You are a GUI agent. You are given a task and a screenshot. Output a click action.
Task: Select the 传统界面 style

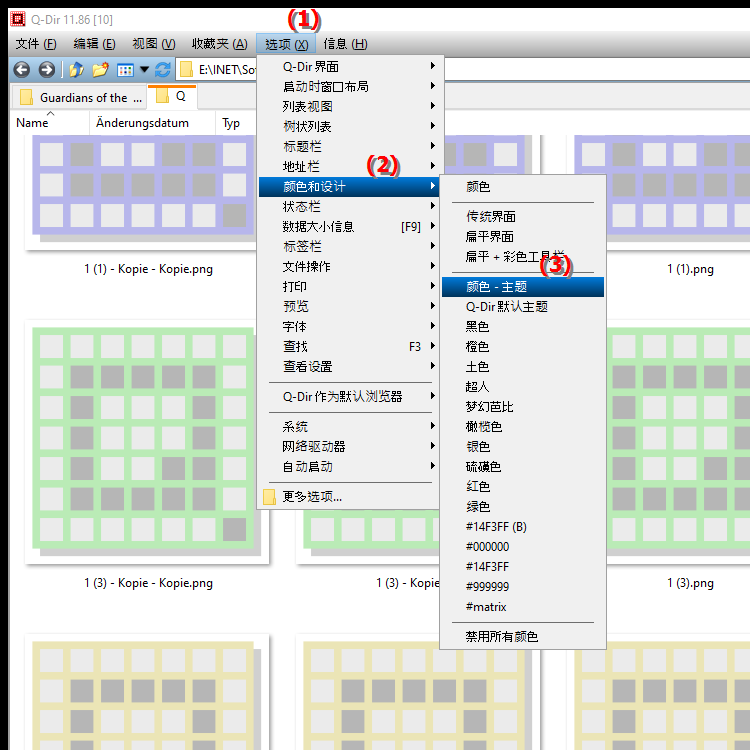click(x=523, y=217)
